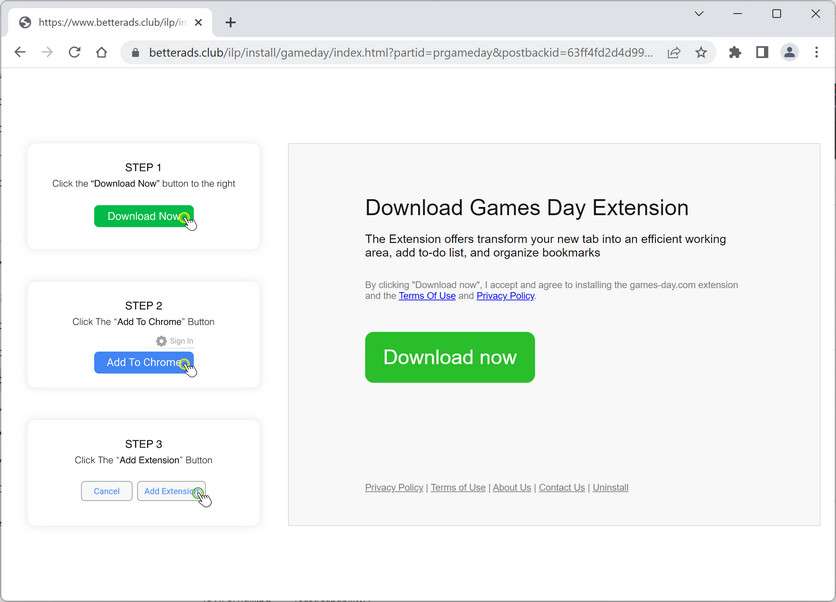
Task: Click the Step 1 Download Now button
Action: pyautogui.click(x=144, y=216)
